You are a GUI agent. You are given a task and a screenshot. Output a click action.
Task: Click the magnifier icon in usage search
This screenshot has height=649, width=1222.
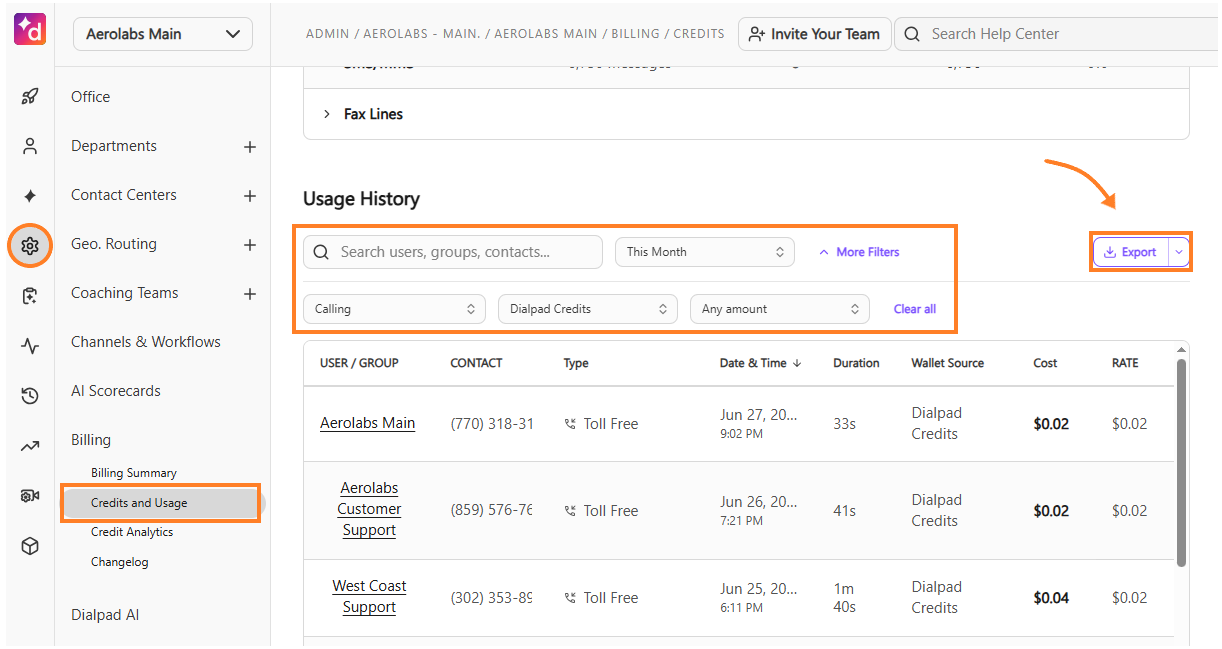click(321, 252)
